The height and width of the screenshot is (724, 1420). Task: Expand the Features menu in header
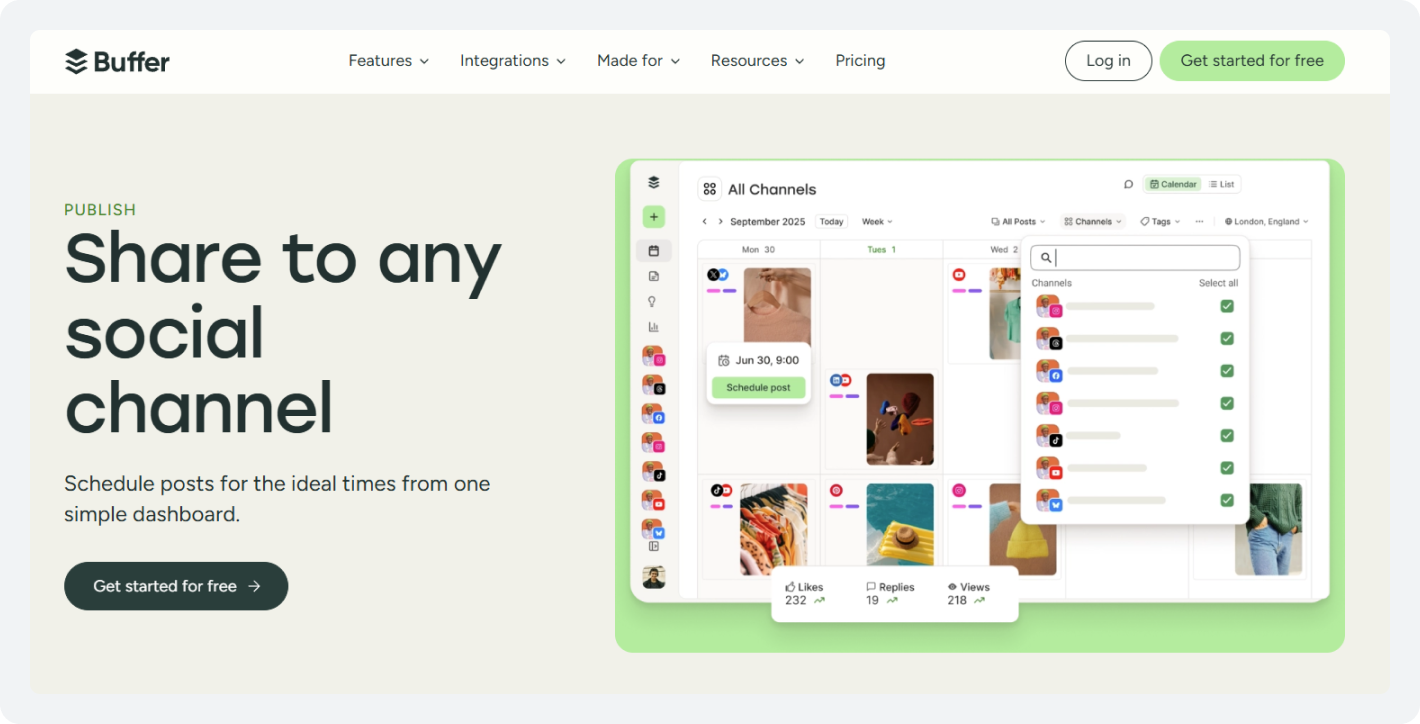389,61
